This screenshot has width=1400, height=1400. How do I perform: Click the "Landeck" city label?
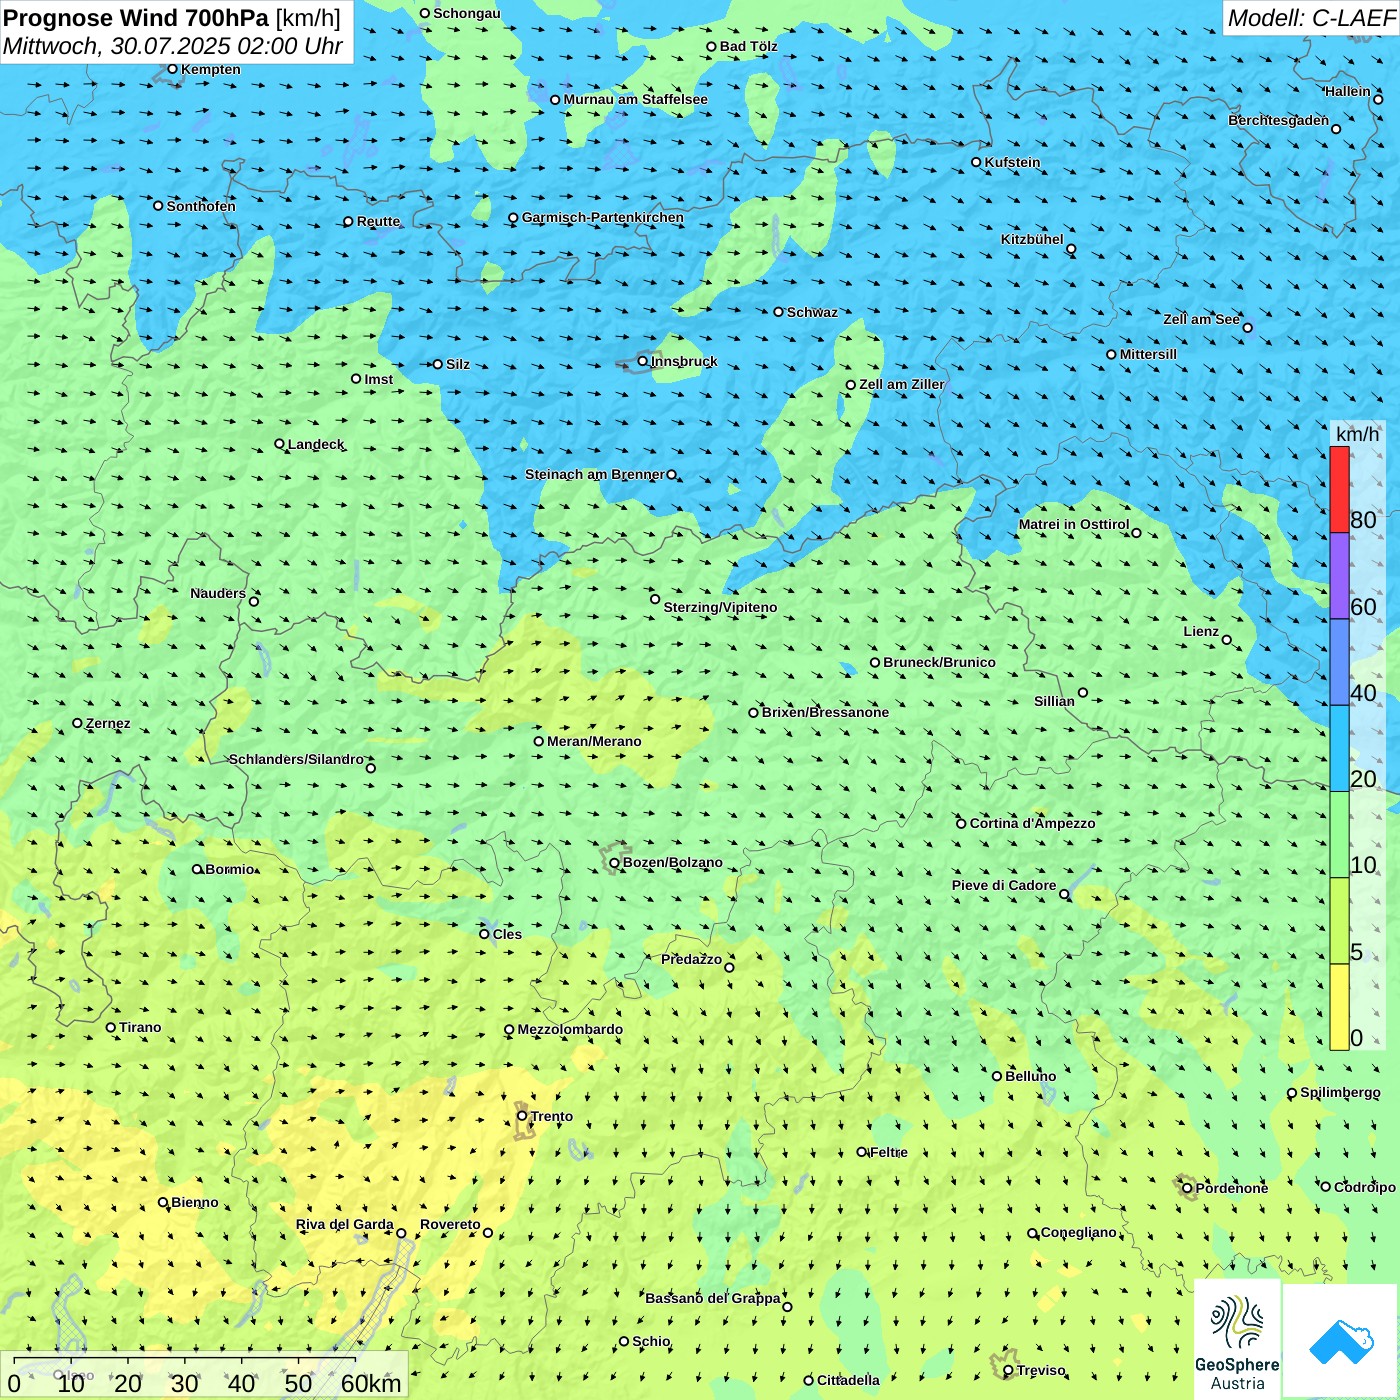tap(316, 444)
